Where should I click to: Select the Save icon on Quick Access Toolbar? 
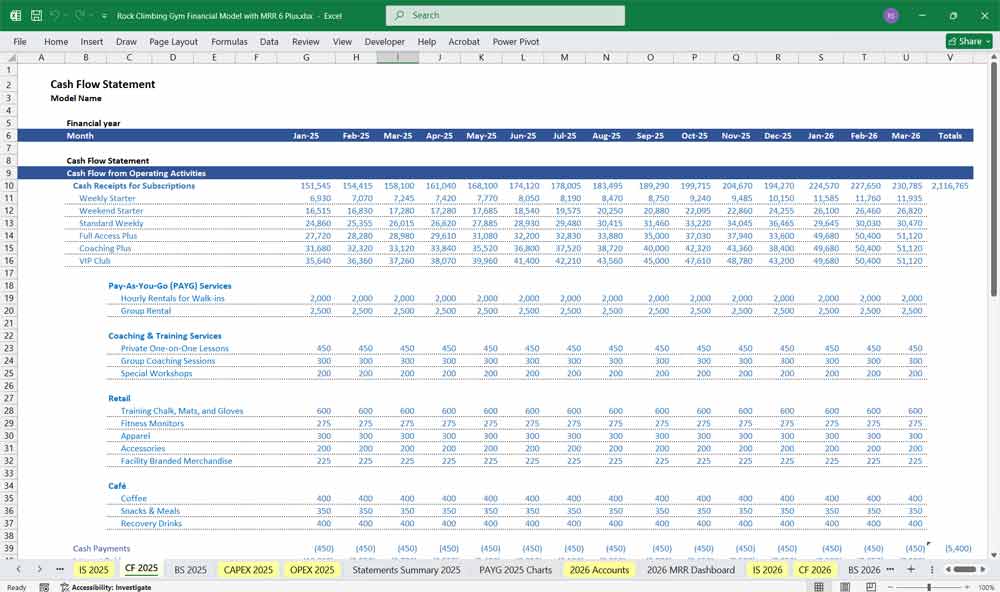coord(35,15)
